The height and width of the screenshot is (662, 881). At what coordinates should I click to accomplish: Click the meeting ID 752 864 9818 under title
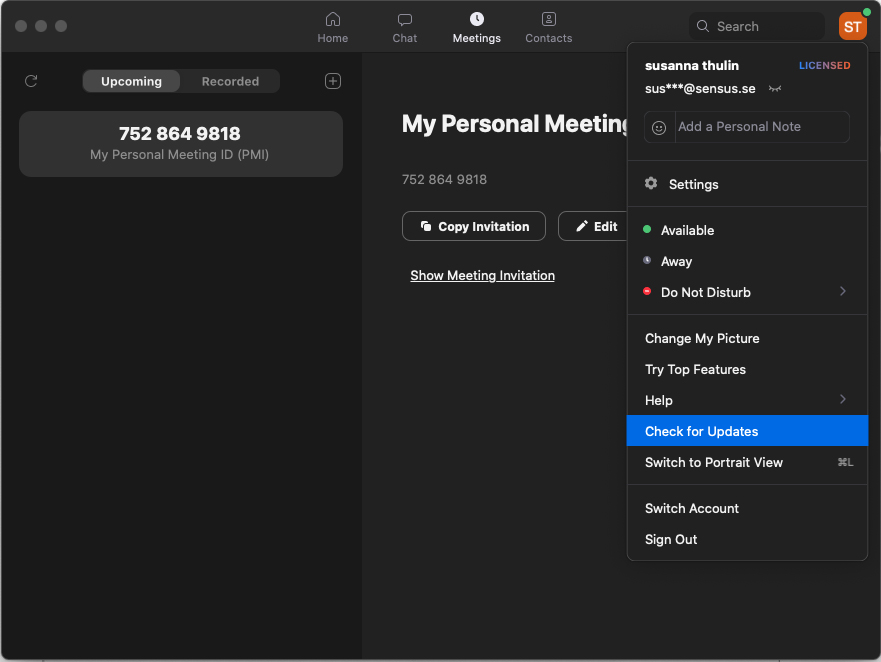(x=444, y=179)
